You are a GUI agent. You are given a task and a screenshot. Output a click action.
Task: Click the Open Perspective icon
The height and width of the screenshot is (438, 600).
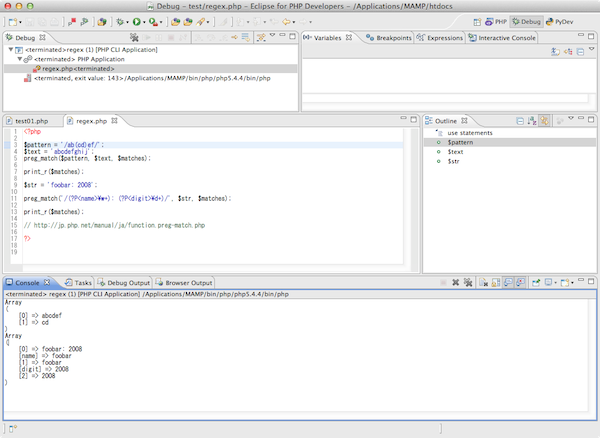click(x=477, y=22)
